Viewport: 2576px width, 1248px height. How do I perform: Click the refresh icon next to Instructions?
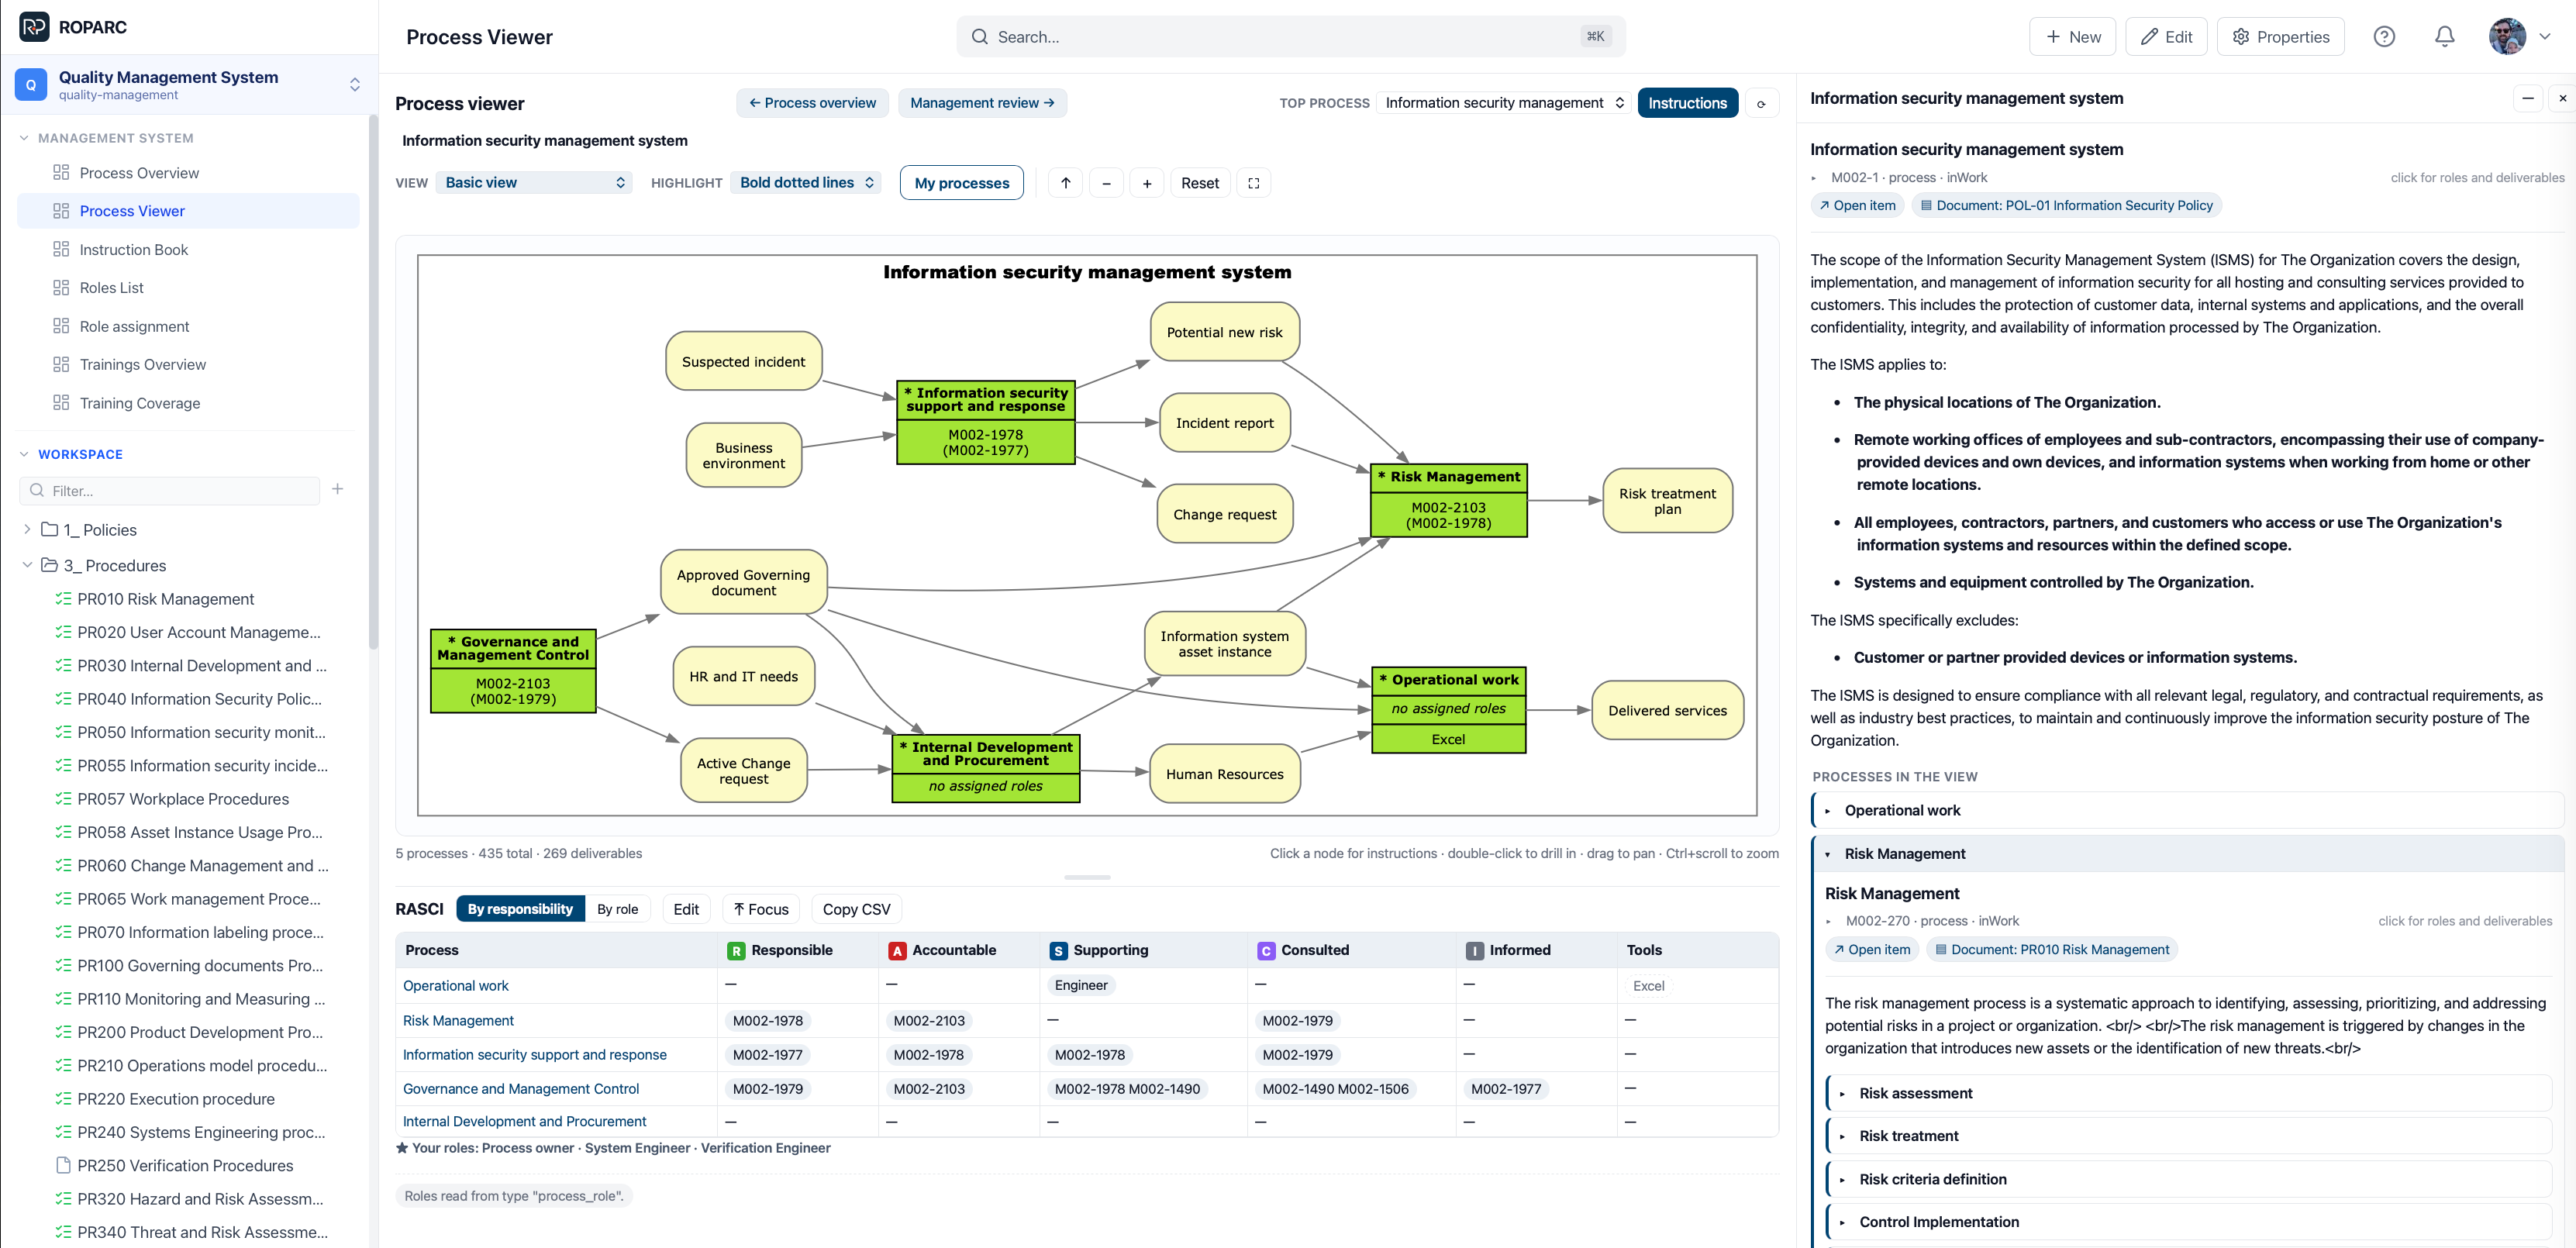tap(1761, 103)
